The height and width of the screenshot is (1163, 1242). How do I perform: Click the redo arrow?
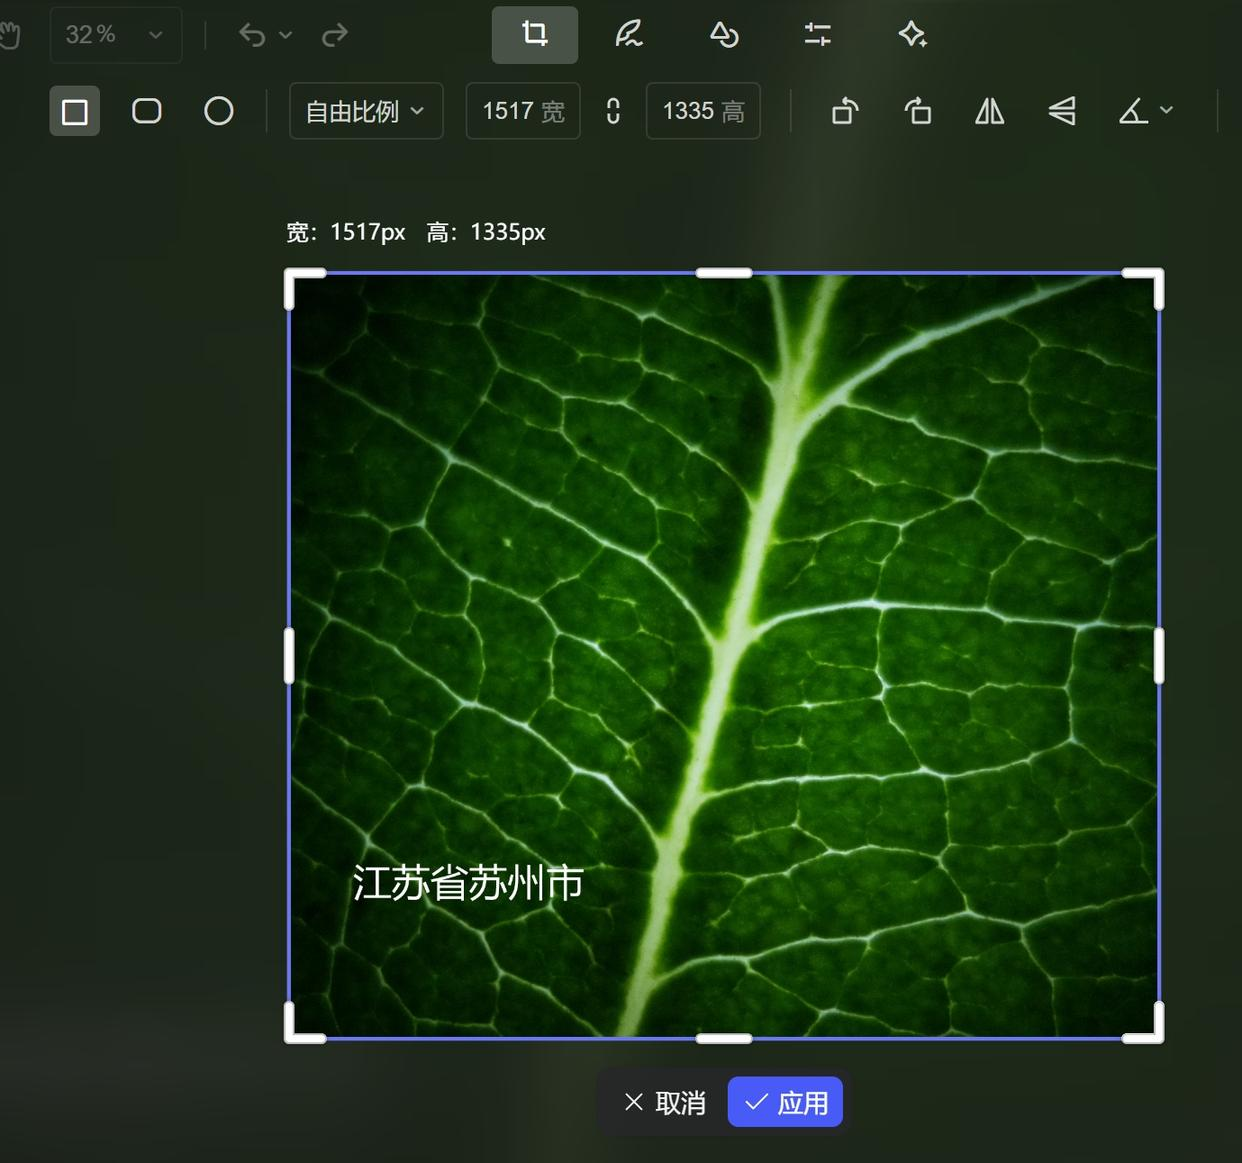pyautogui.click(x=334, y=35)
